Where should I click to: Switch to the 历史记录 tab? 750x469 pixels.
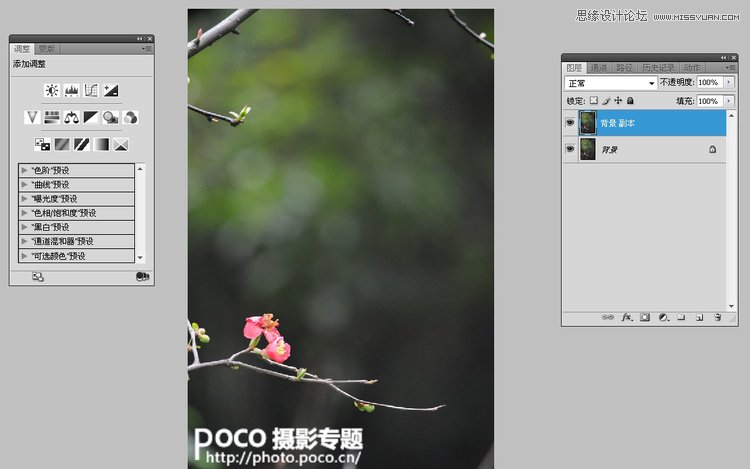click(658, 68)
